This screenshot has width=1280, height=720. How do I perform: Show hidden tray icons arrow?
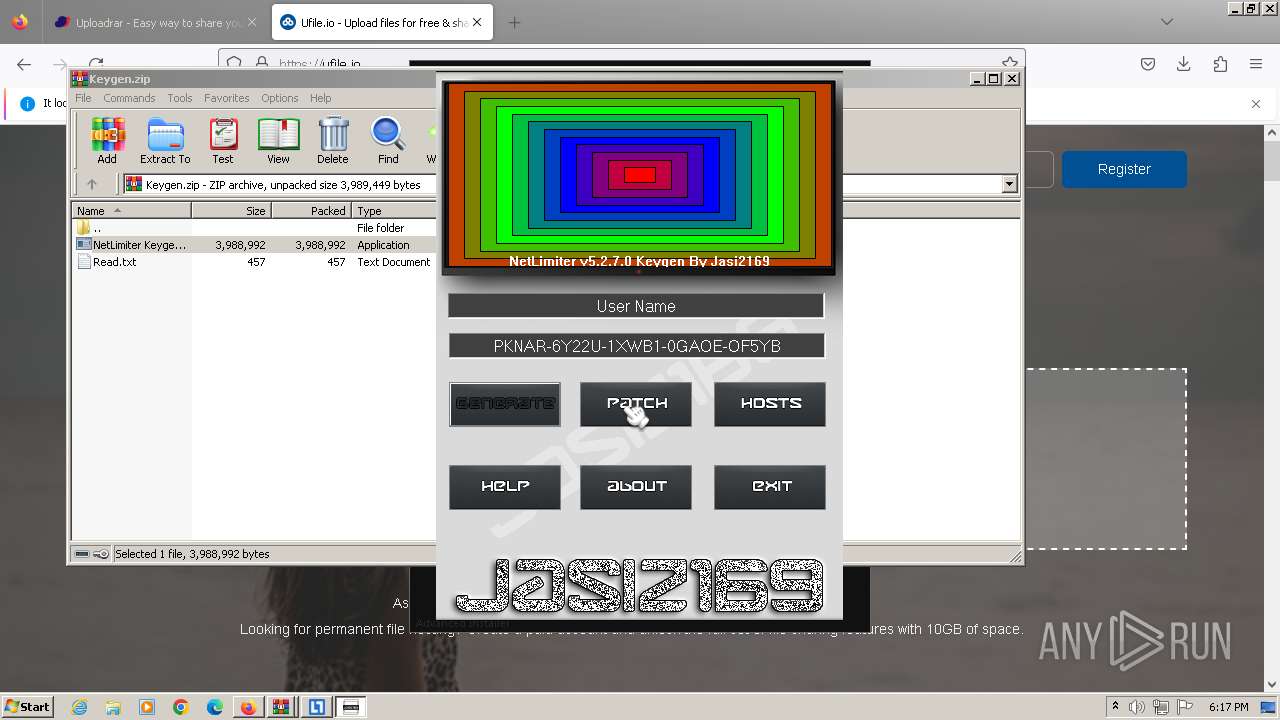pyautogui.click(x=1115, y=707)
